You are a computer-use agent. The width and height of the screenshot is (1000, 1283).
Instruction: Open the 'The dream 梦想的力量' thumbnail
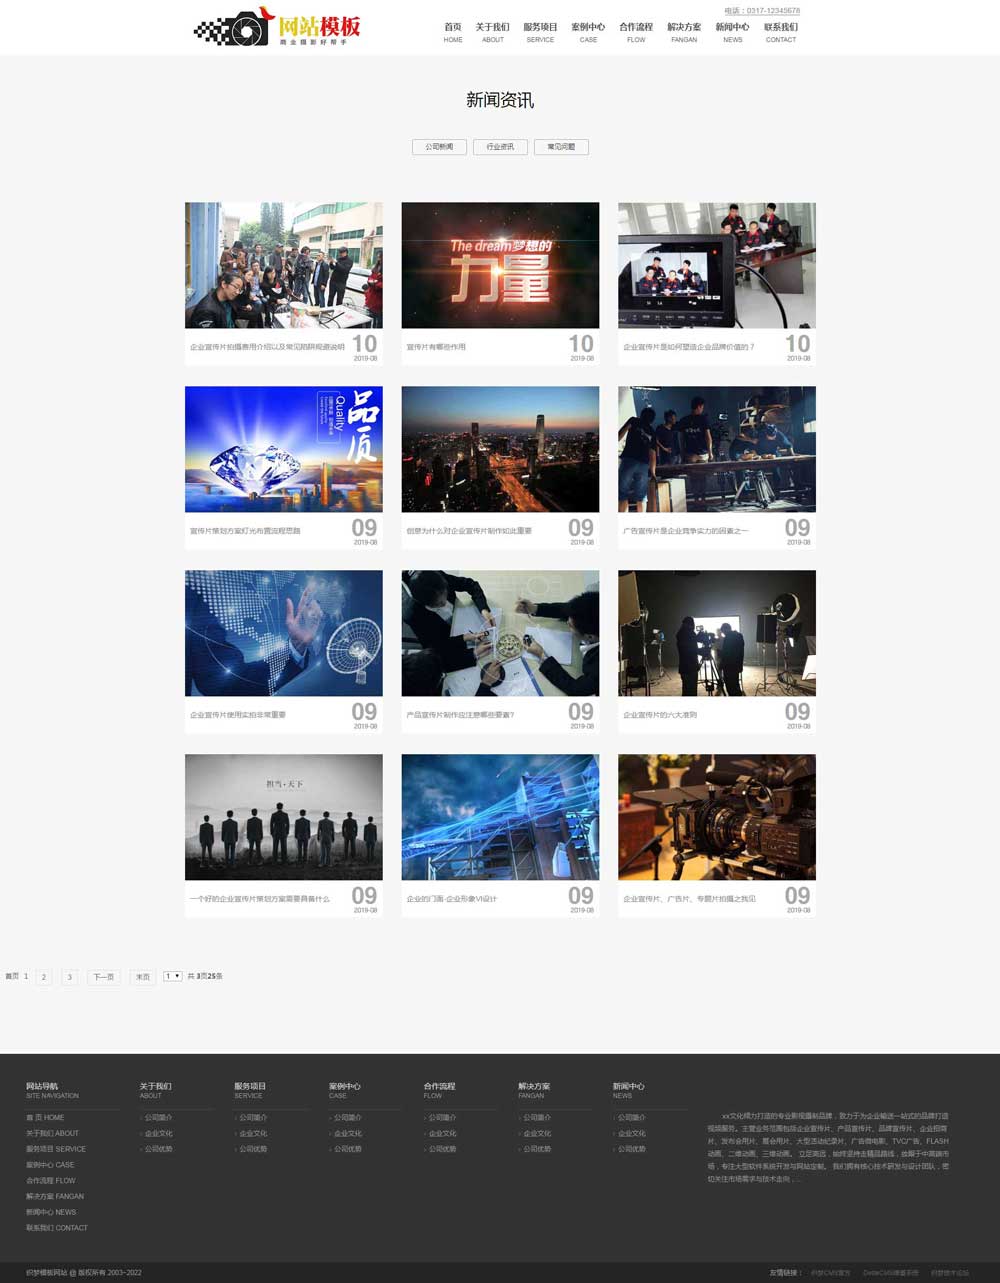(x=500, y=265)
